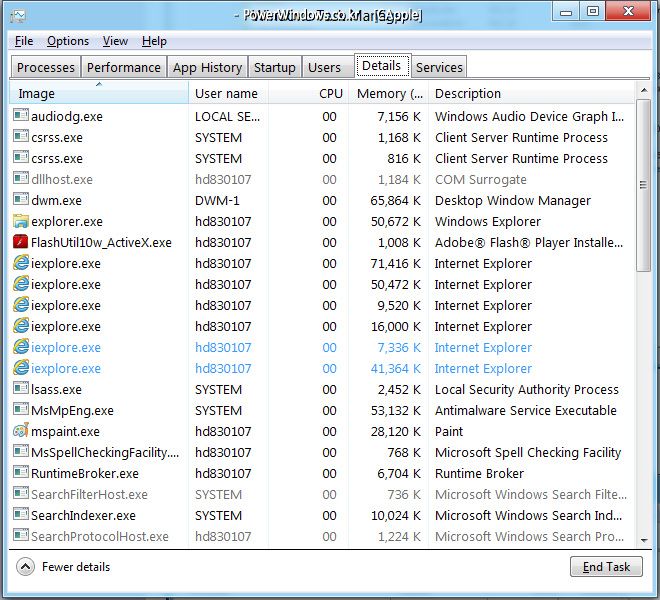
Task: Open the Options menu
Action: (x=68, y=41)
